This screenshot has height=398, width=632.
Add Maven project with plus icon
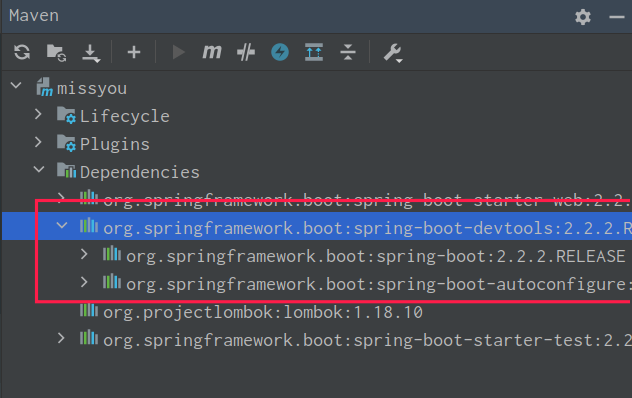[134, 52]
